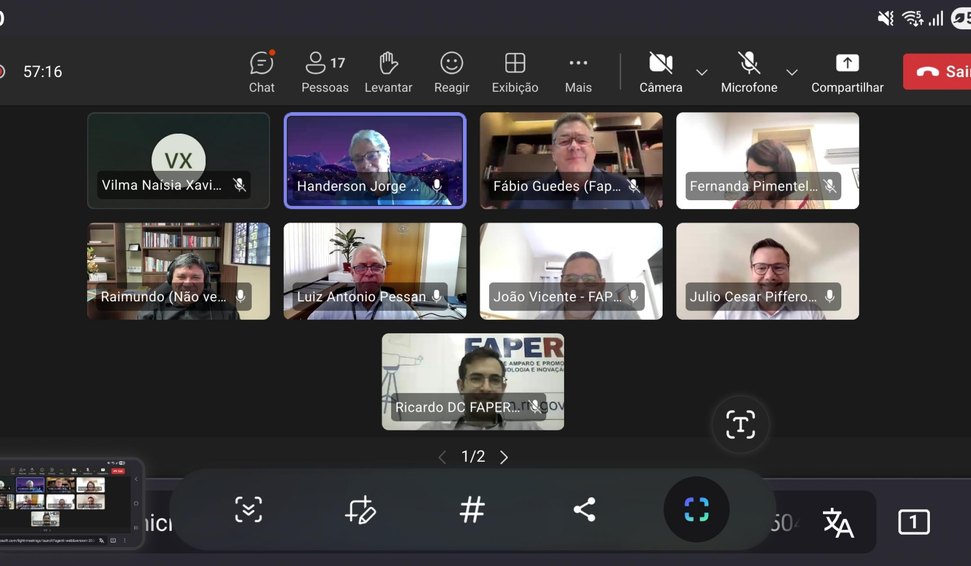Tap muted mic icon on Ricardo's tile

click(535, 406)
